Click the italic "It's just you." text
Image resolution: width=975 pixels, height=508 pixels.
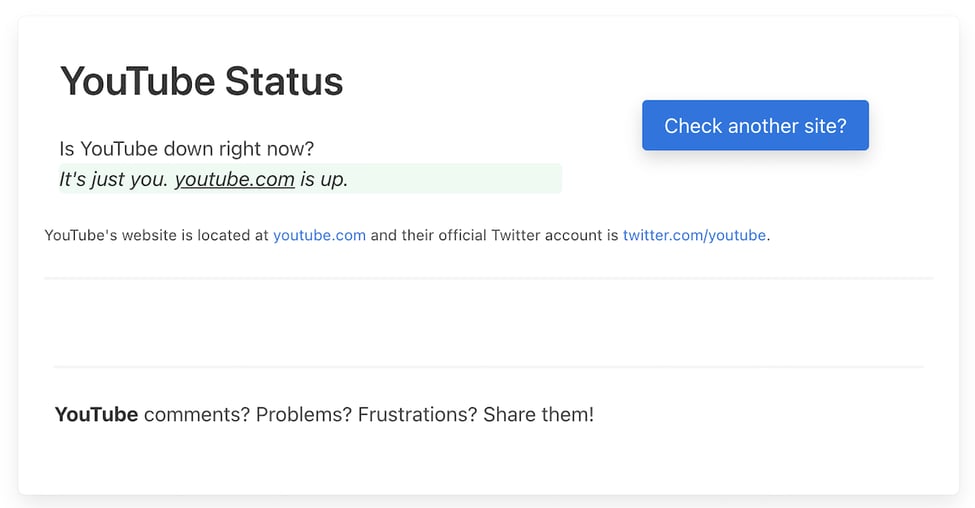tap(113, 180)
